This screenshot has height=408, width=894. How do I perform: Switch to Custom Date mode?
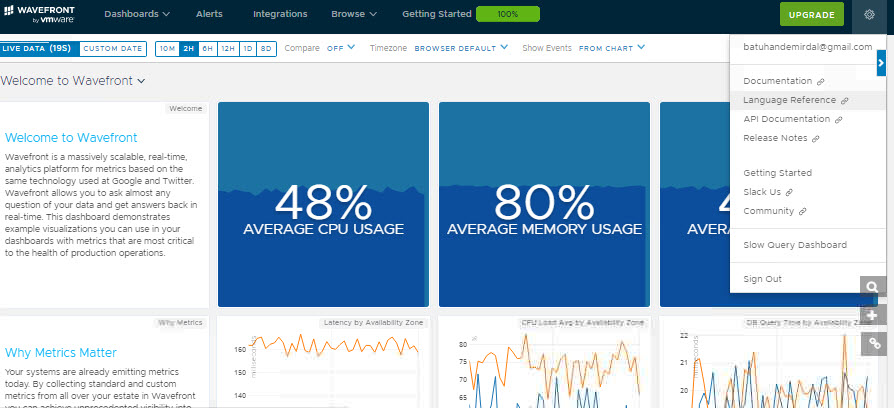[112, 48]
